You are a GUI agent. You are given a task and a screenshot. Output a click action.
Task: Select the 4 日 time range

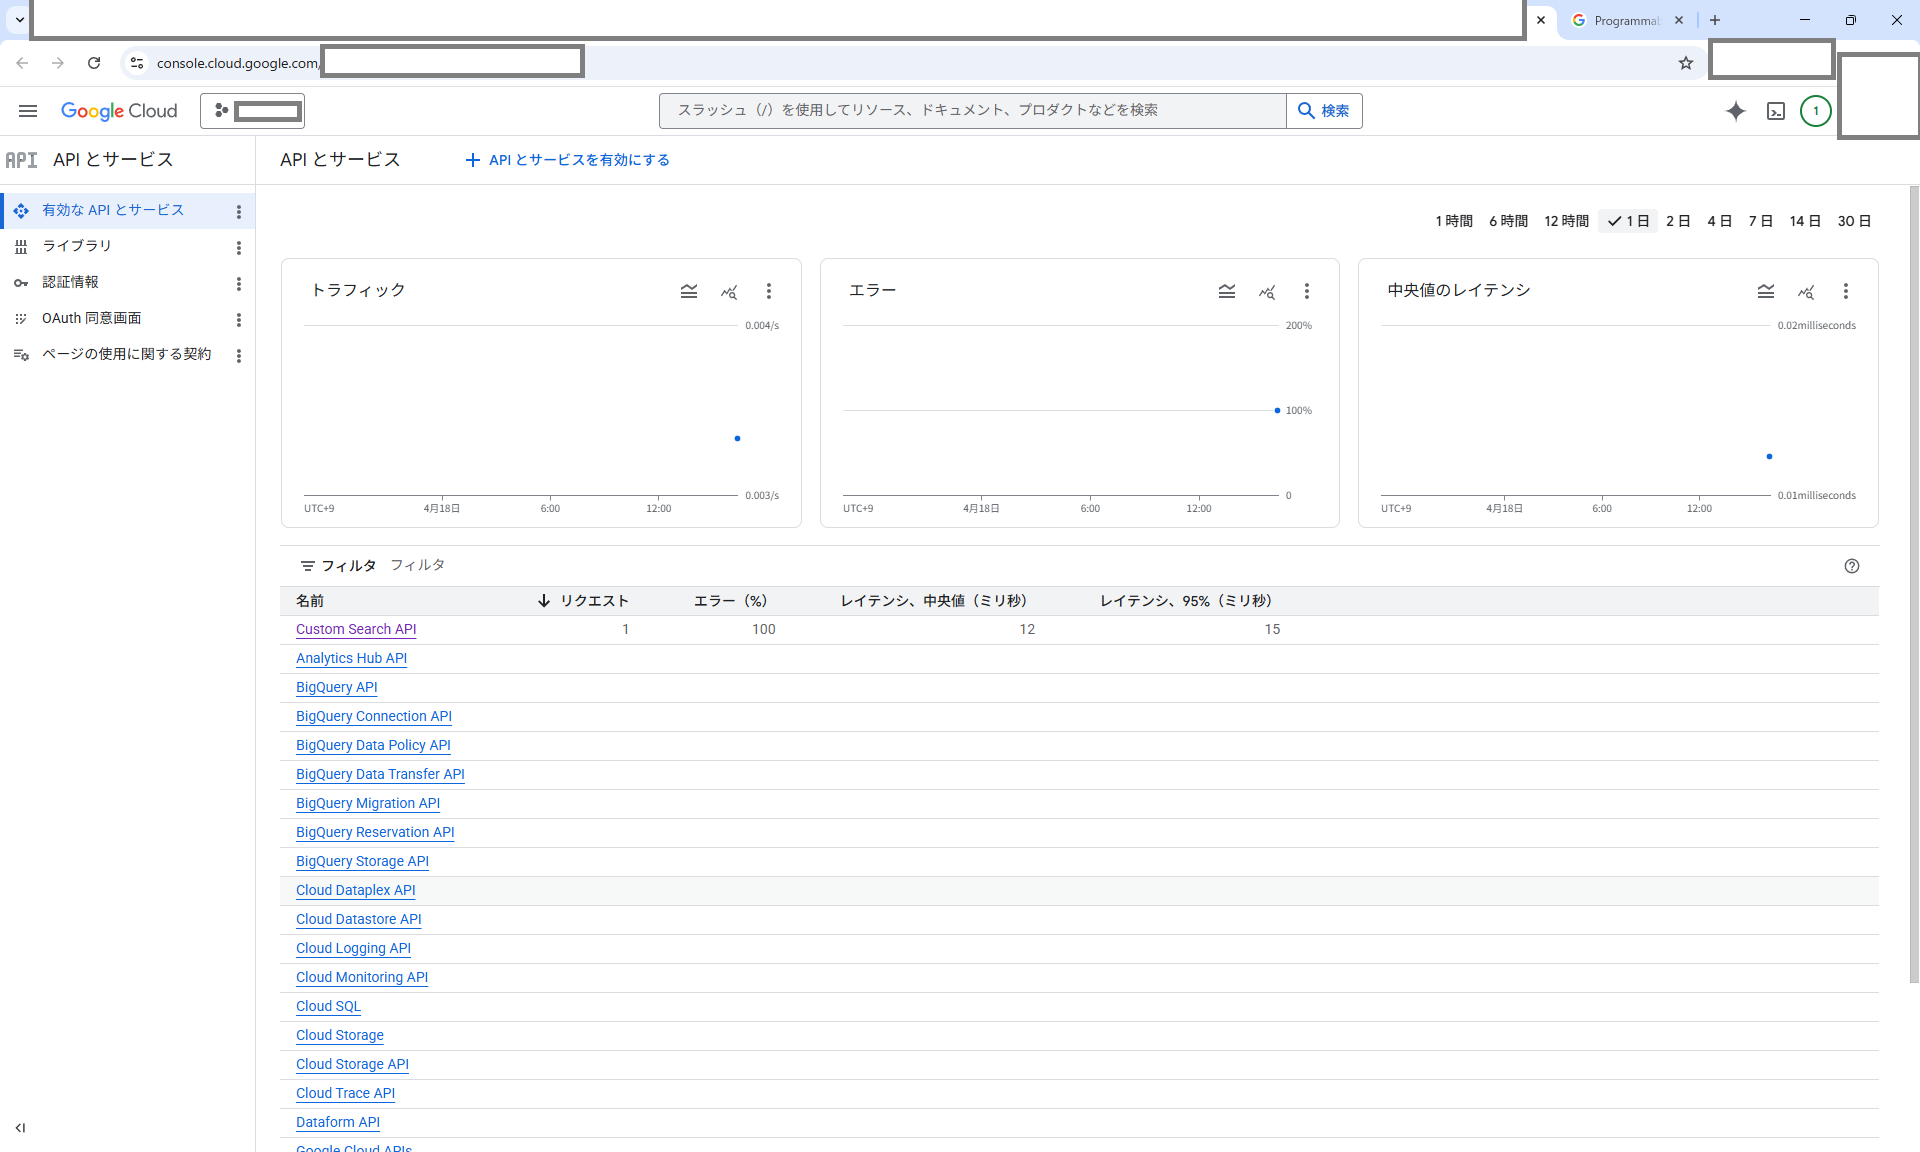pos(1719,221)
